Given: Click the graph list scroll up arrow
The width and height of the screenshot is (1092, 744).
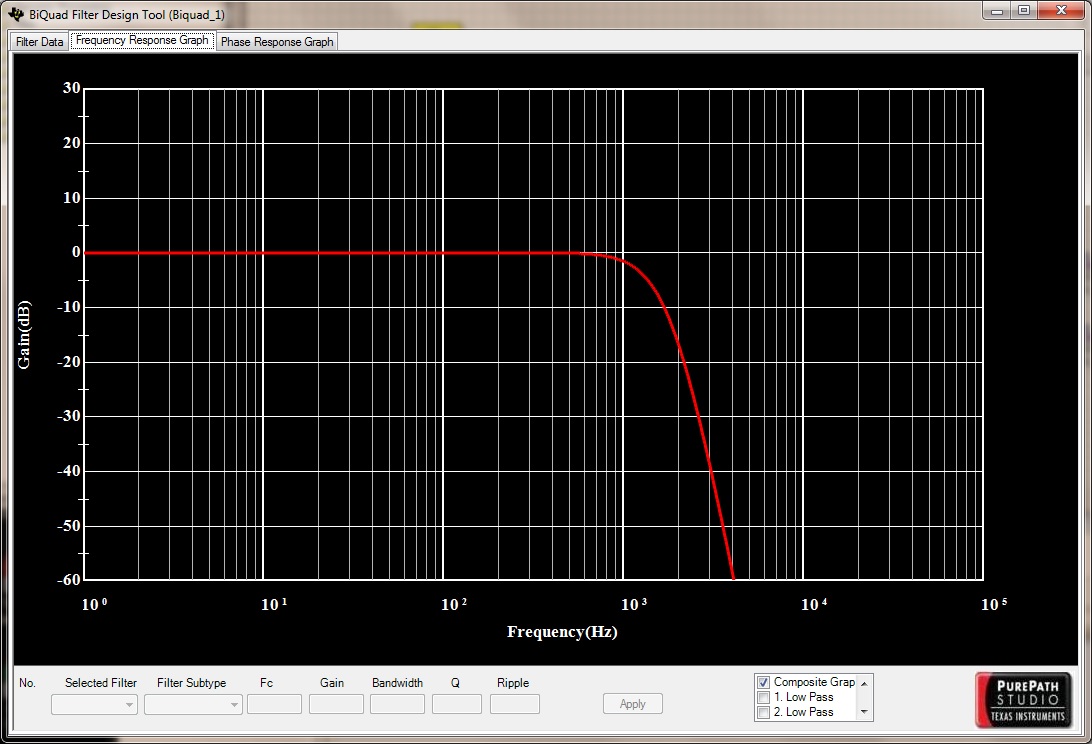Looking at the screenshot, I should pos(864,683).
